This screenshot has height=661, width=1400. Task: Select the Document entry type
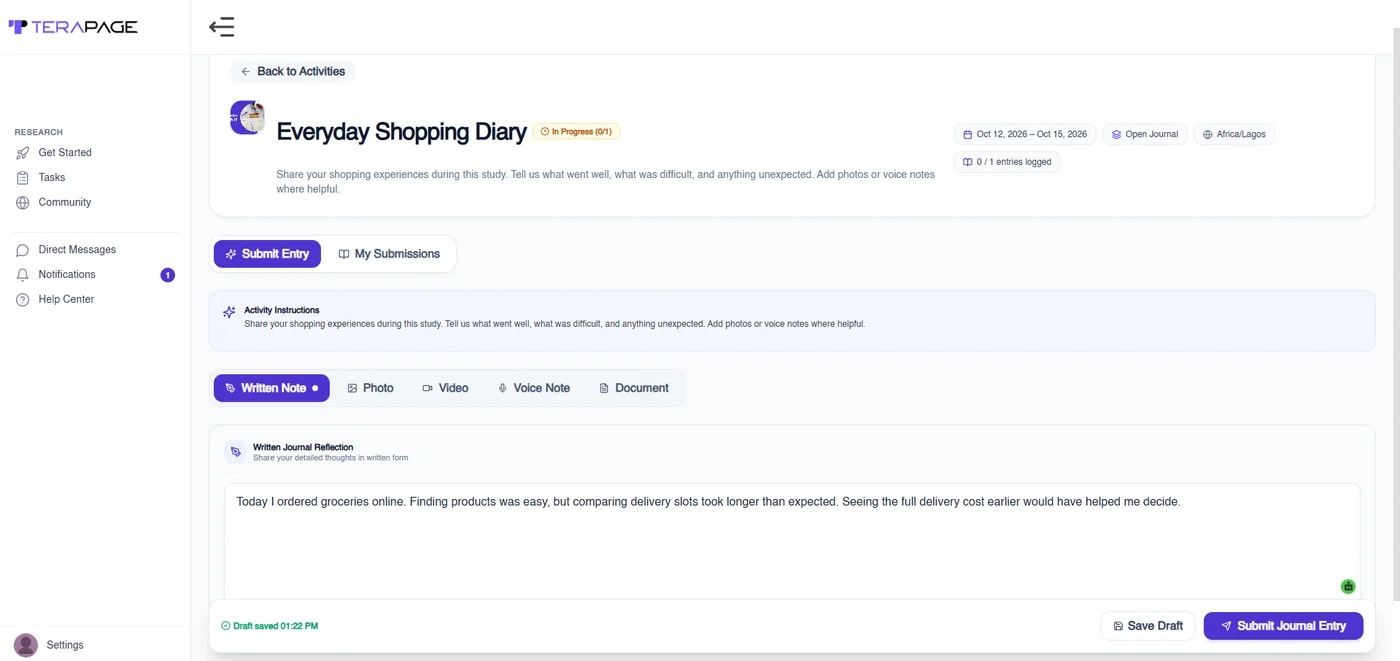(x=634, y=388)
